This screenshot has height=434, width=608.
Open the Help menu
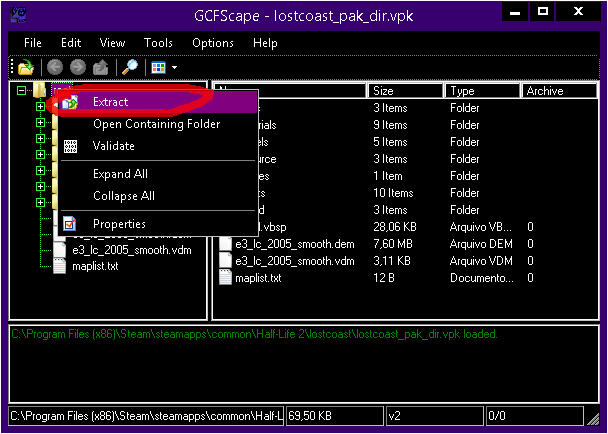coord(265,43)
